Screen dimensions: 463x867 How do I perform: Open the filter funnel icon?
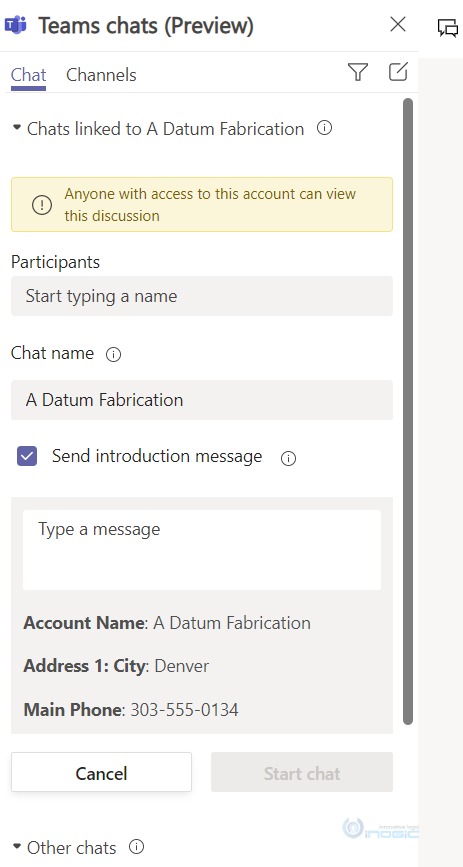tap(358, 72)
